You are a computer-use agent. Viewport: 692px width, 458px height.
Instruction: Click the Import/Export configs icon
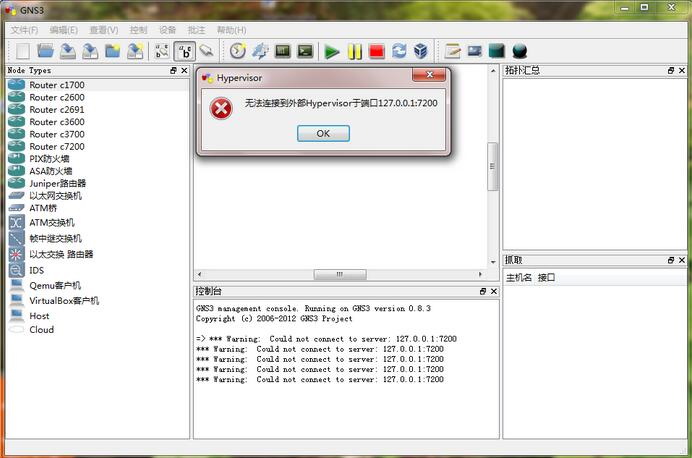[260, 51]
